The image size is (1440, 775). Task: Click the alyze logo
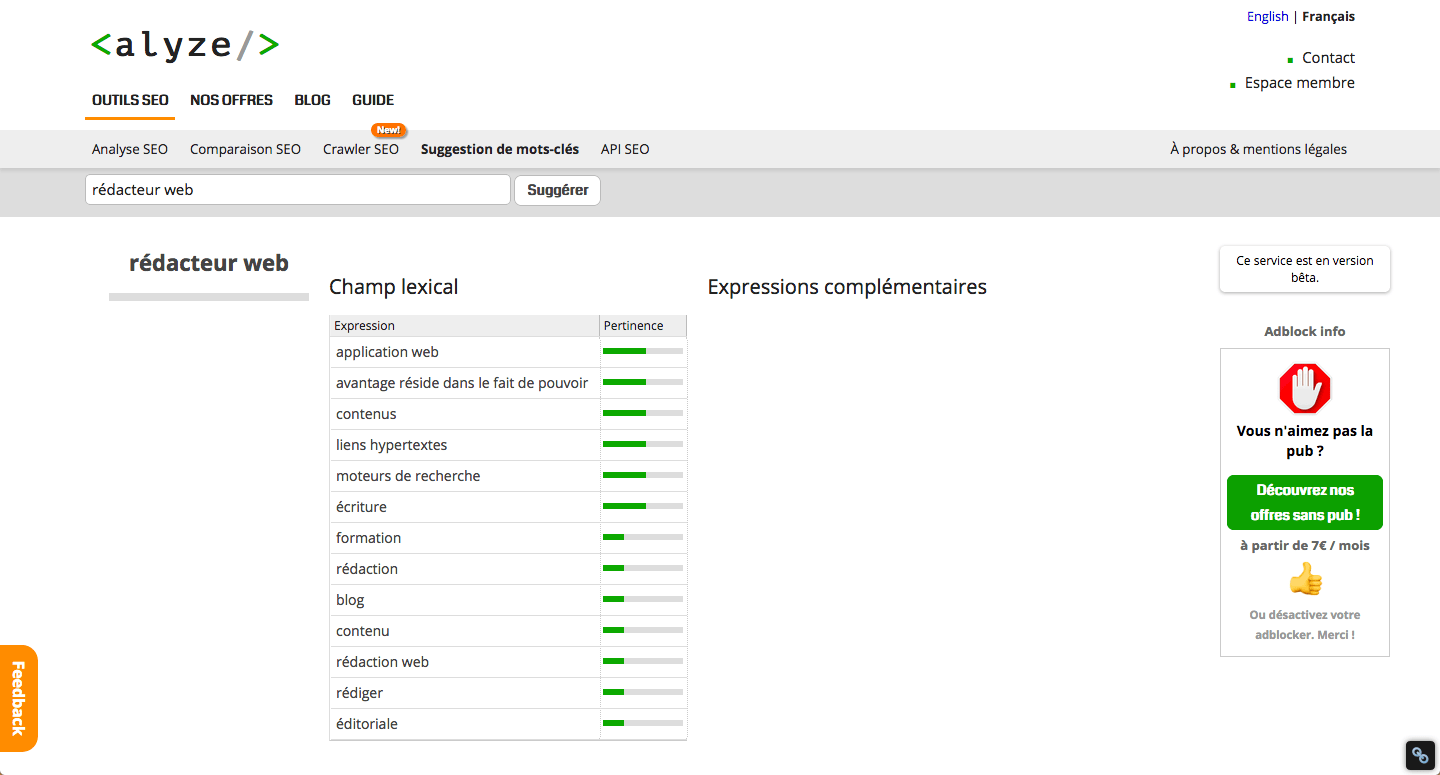tap(185, 45)
